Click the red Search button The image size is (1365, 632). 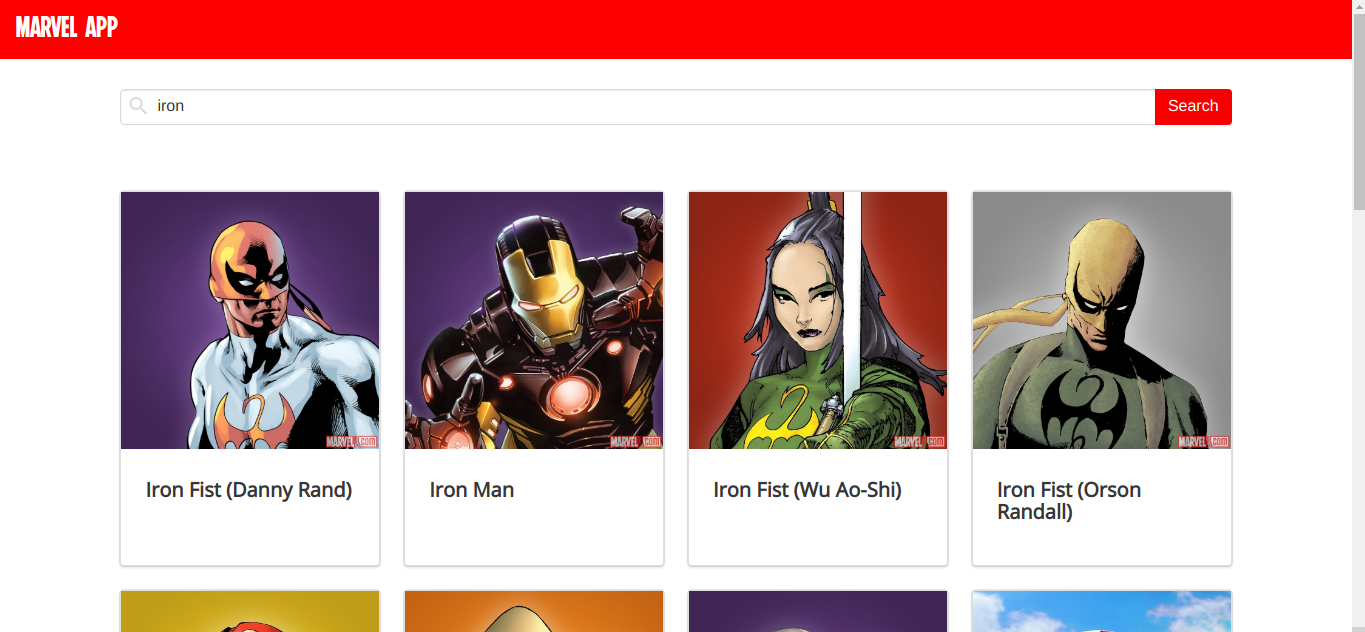click(x=1193, y=107)
